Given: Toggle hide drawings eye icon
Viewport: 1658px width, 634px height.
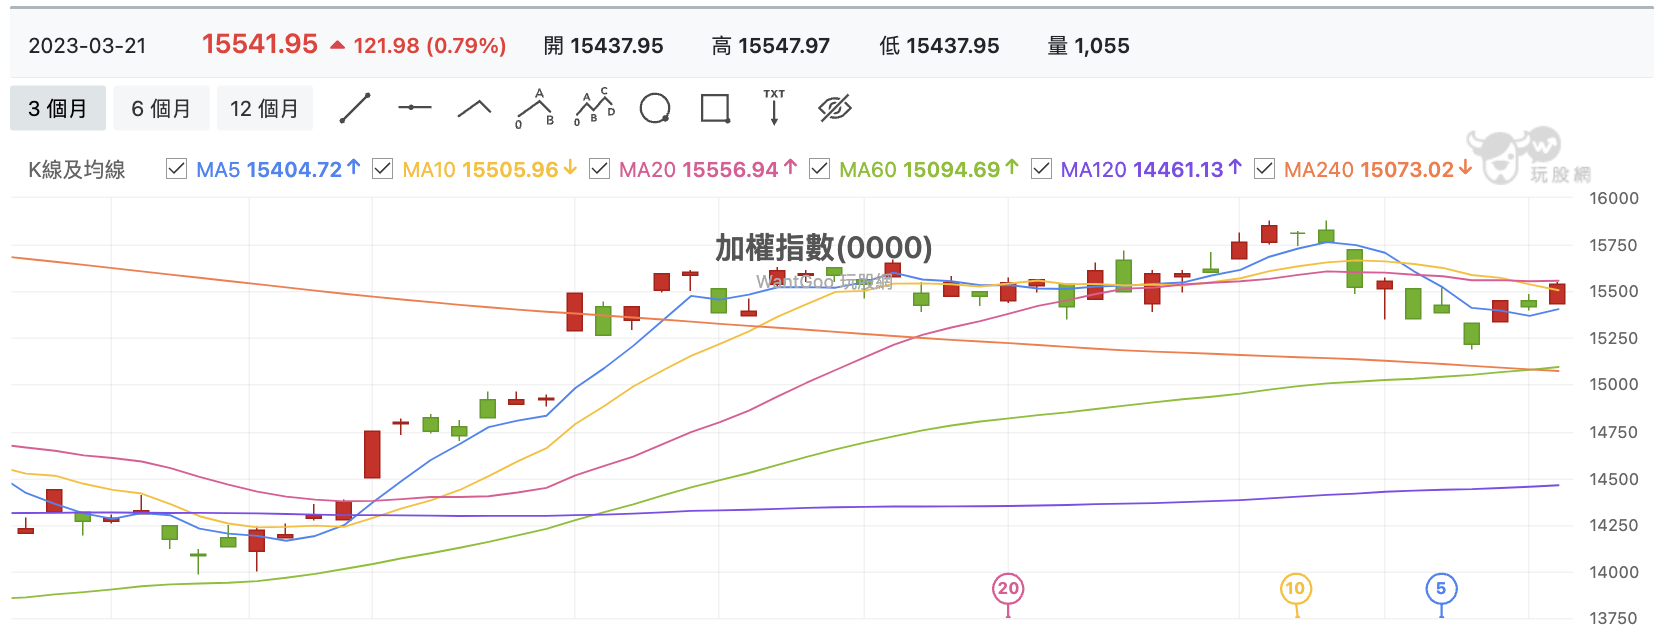Looking at the screenshot, I should click(834, 108).
